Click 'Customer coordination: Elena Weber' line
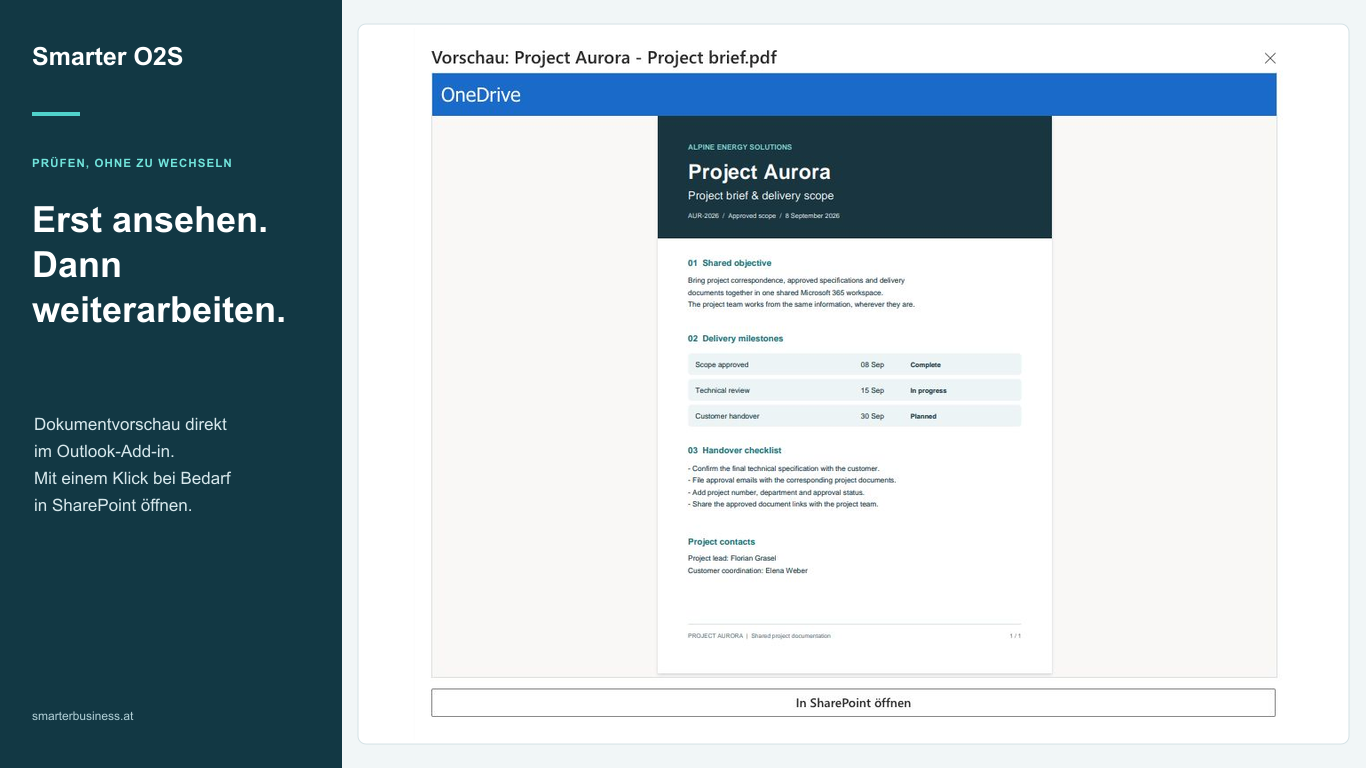 tap(748, 571)
